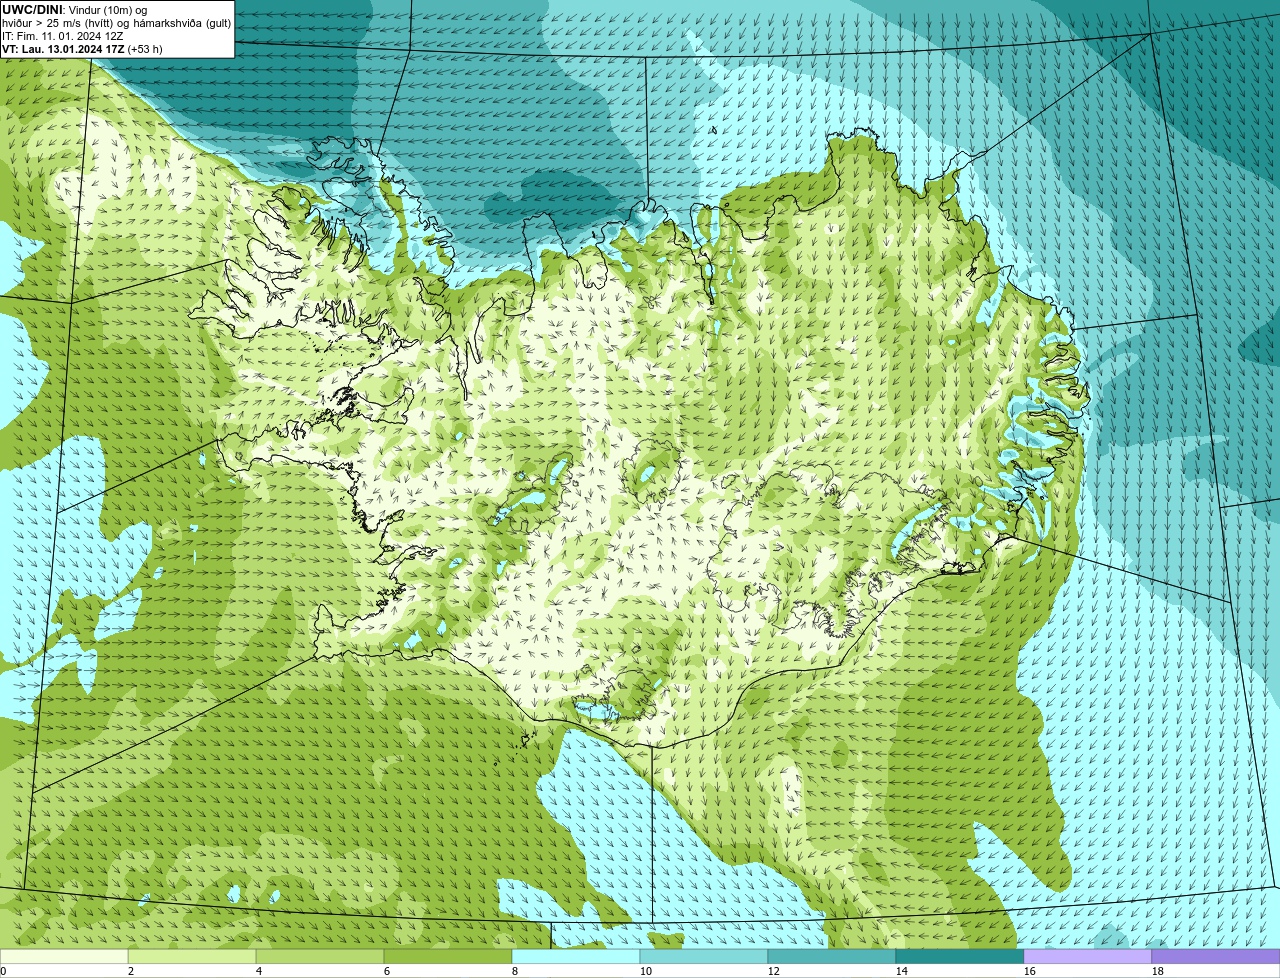Image resolution: width=1280 pixels, height=978 pixels.
Task: Click the purple legend swatch above 18 m/s
Action: (1216, 956)
